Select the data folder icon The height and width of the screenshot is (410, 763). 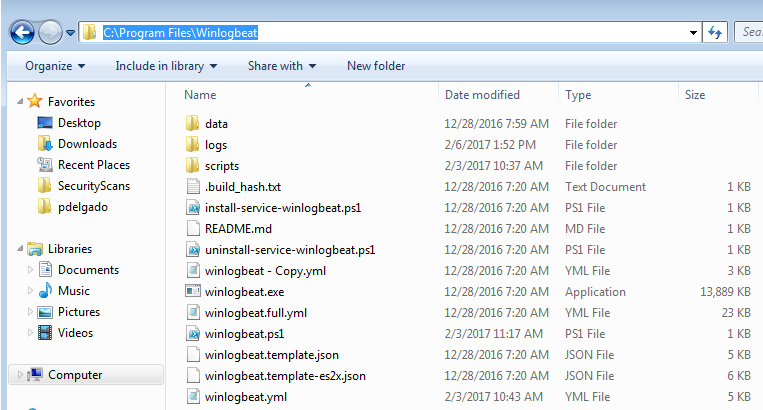pyautogui.click(x=193, y=124)
